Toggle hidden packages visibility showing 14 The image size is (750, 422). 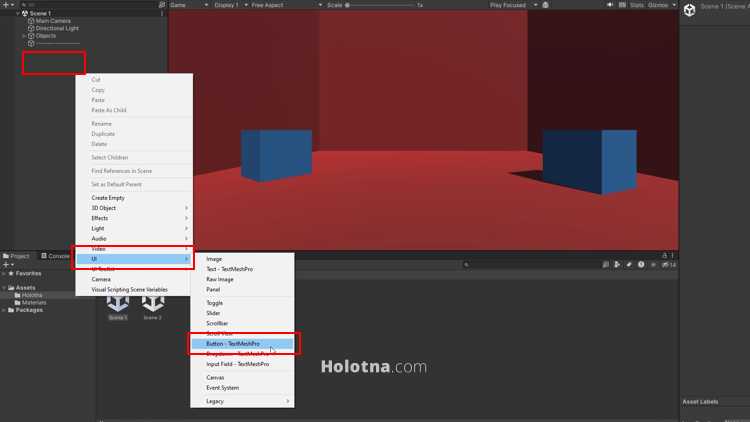pos(669,265)
